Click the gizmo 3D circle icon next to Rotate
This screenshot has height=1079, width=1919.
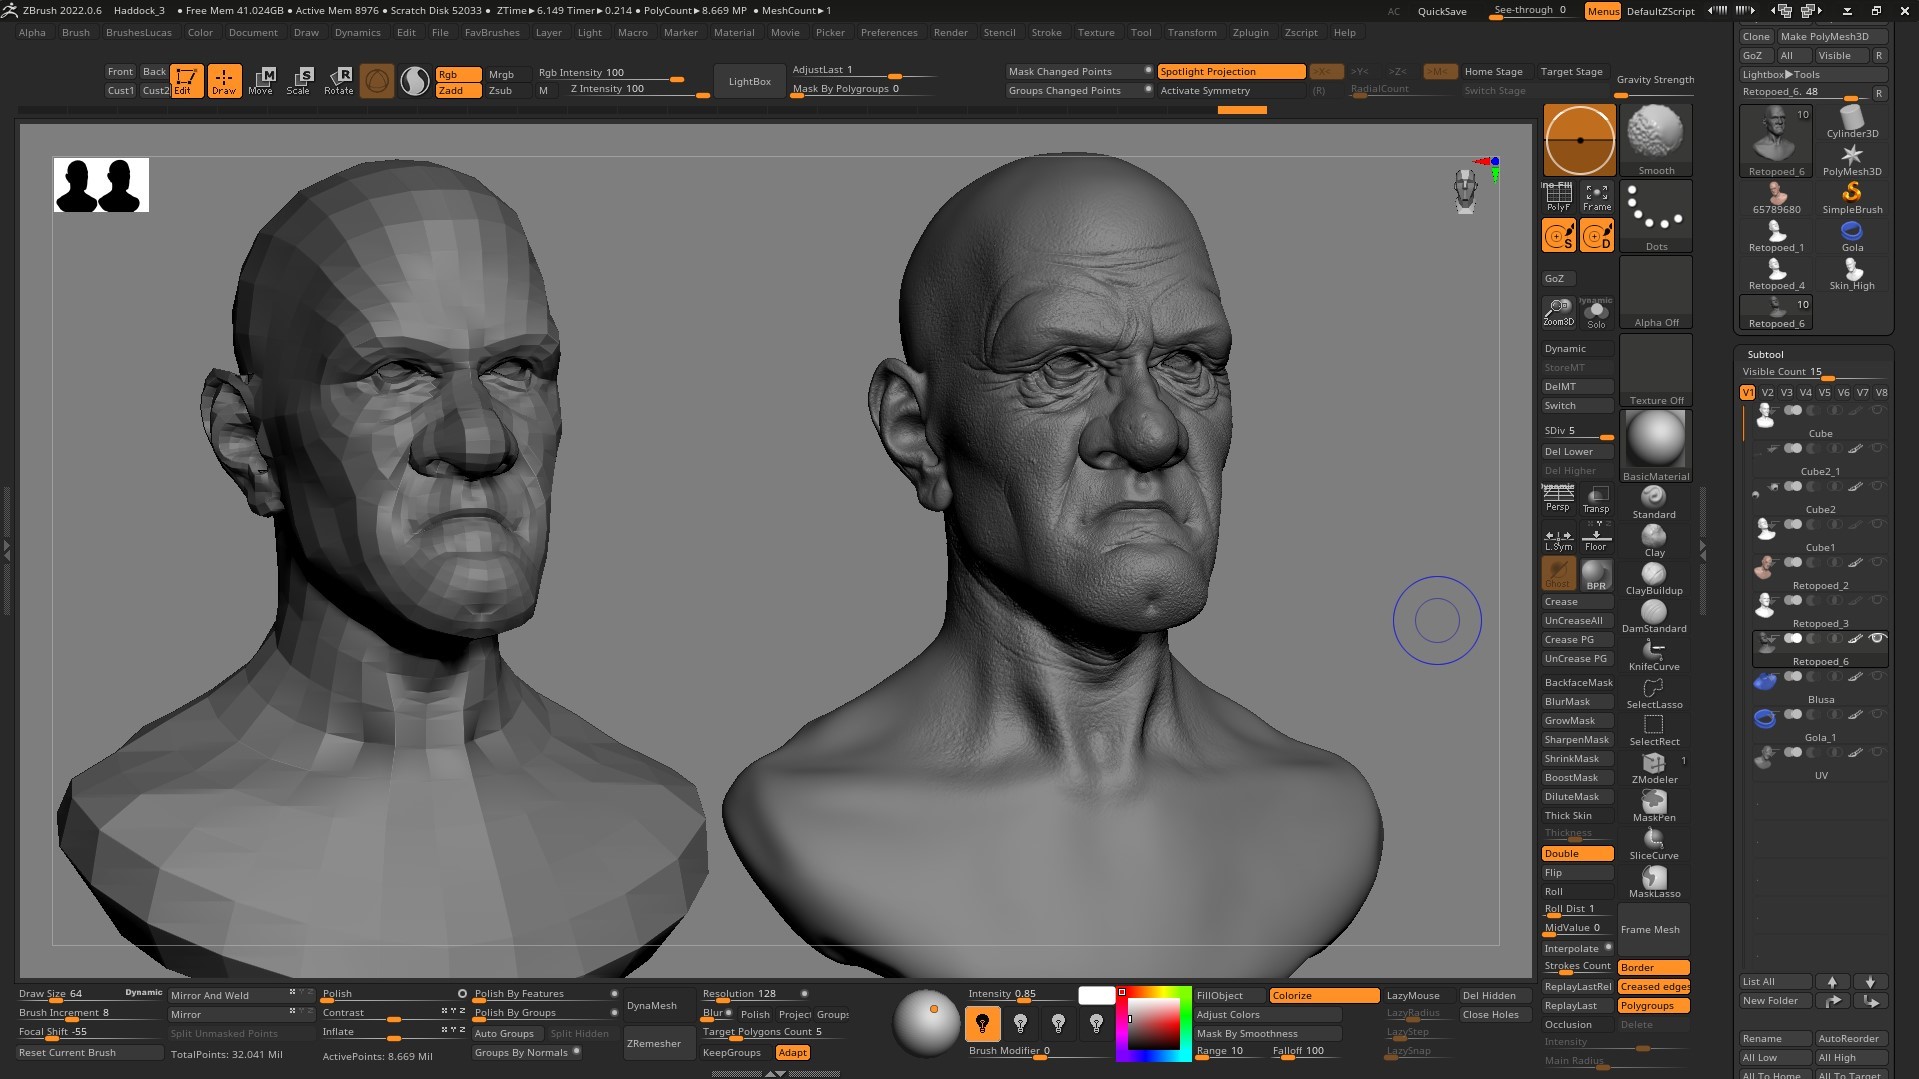pyautogui.click(x=377, y=81)
